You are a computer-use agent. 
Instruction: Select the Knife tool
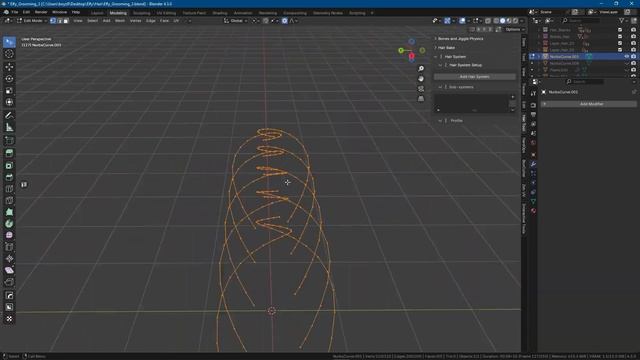(9, 200)
